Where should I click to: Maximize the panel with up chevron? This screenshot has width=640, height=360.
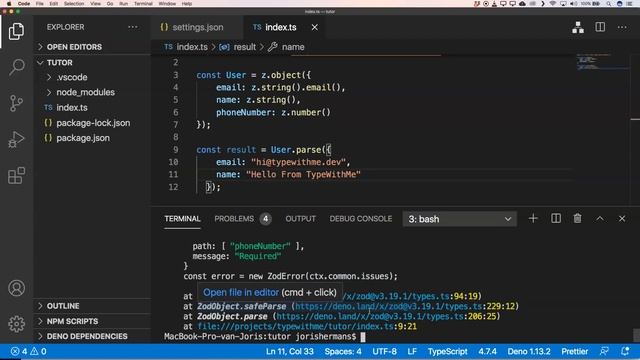pos(600,219)
